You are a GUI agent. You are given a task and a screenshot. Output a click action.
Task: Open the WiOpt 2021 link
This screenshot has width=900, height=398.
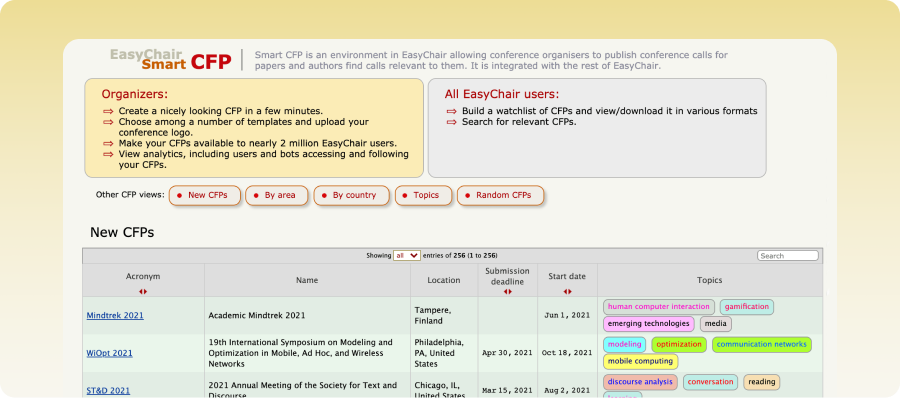(x=109, y=353)
